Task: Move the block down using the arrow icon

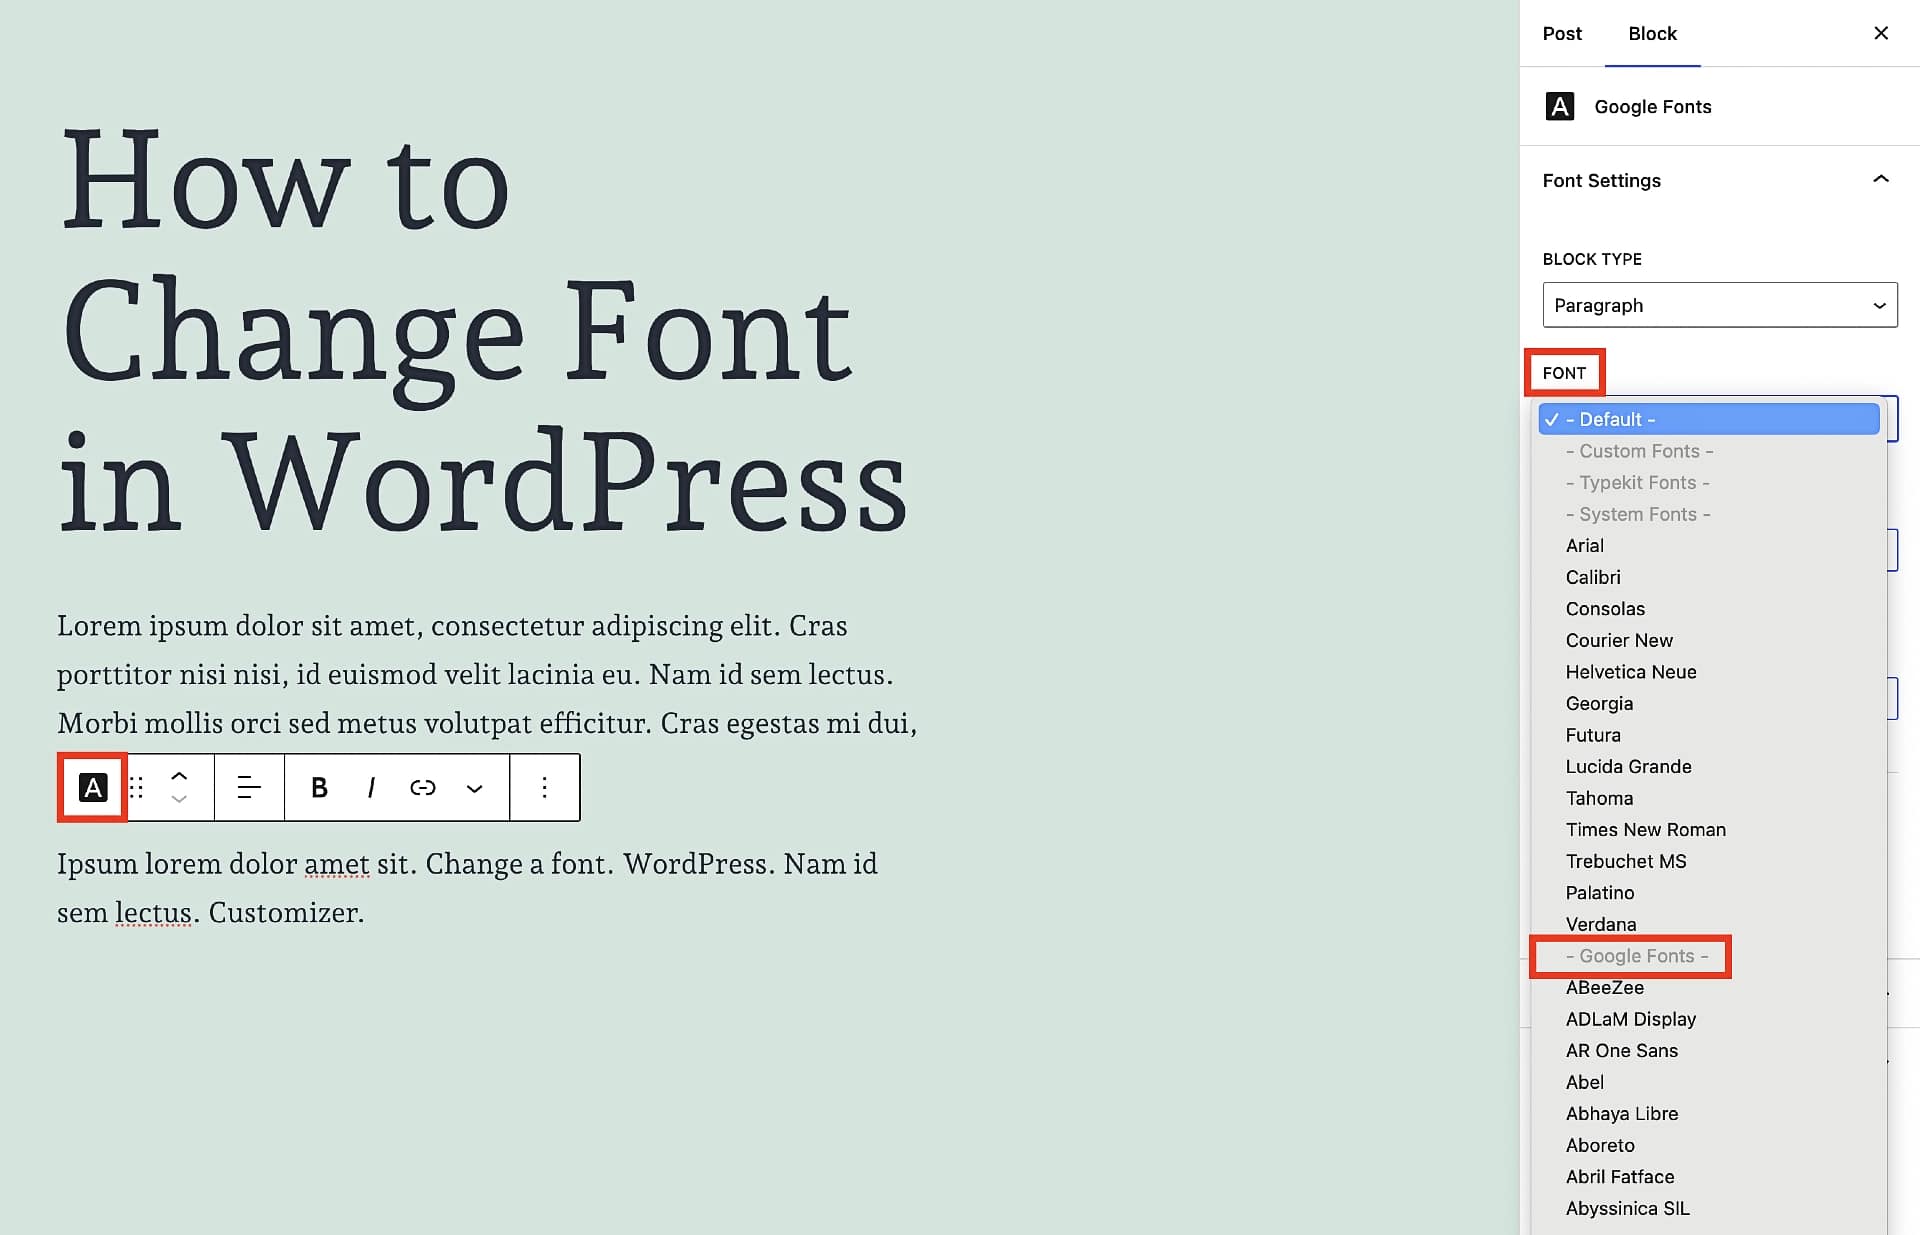Action: click(x=180, y=800)
